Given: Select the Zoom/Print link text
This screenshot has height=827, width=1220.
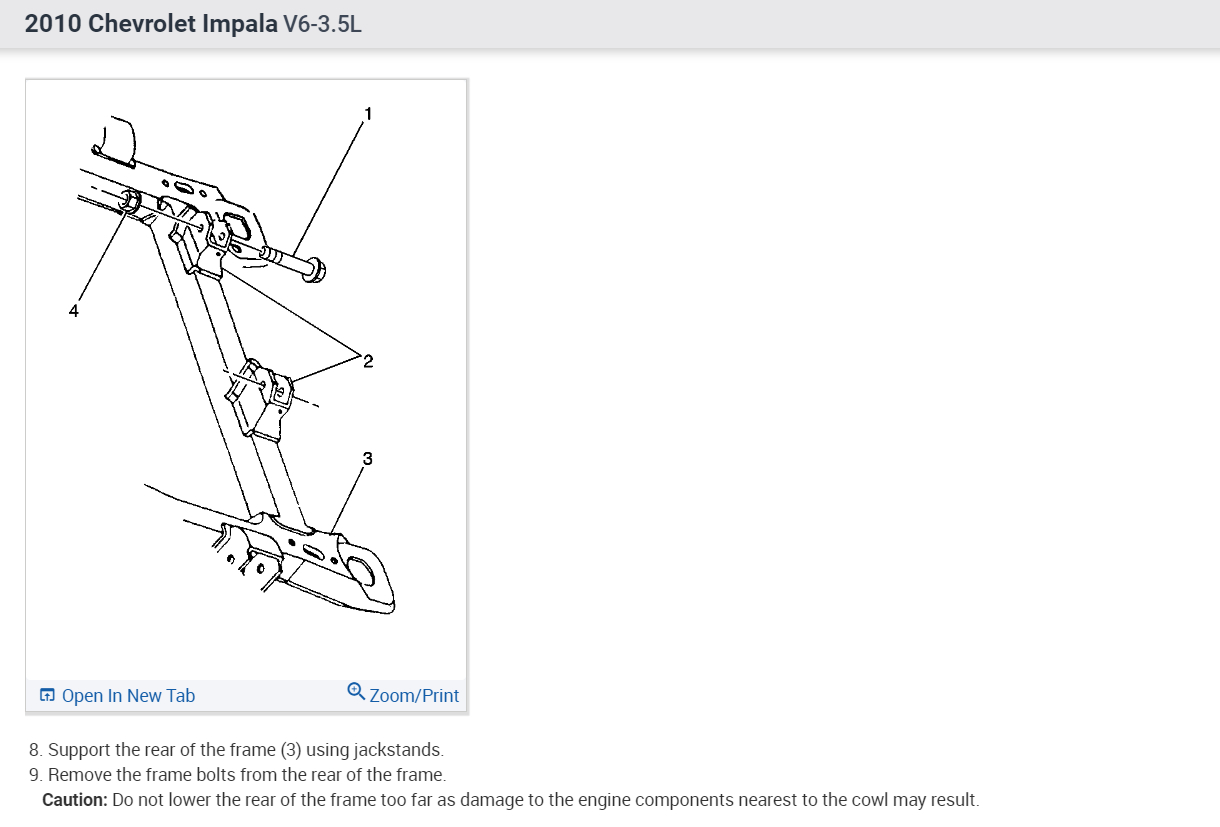Looking at the screenshot, I should pos(414,695).
